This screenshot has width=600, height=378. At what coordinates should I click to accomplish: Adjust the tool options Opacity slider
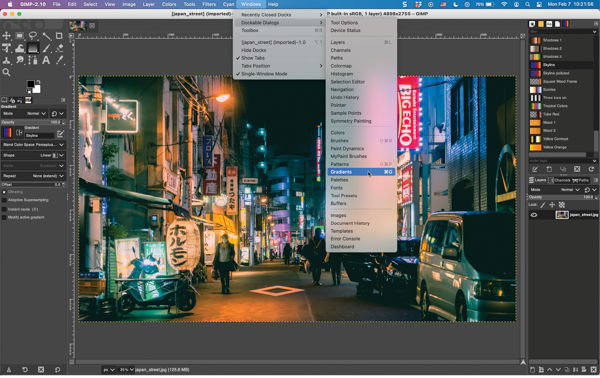[33, 122]
